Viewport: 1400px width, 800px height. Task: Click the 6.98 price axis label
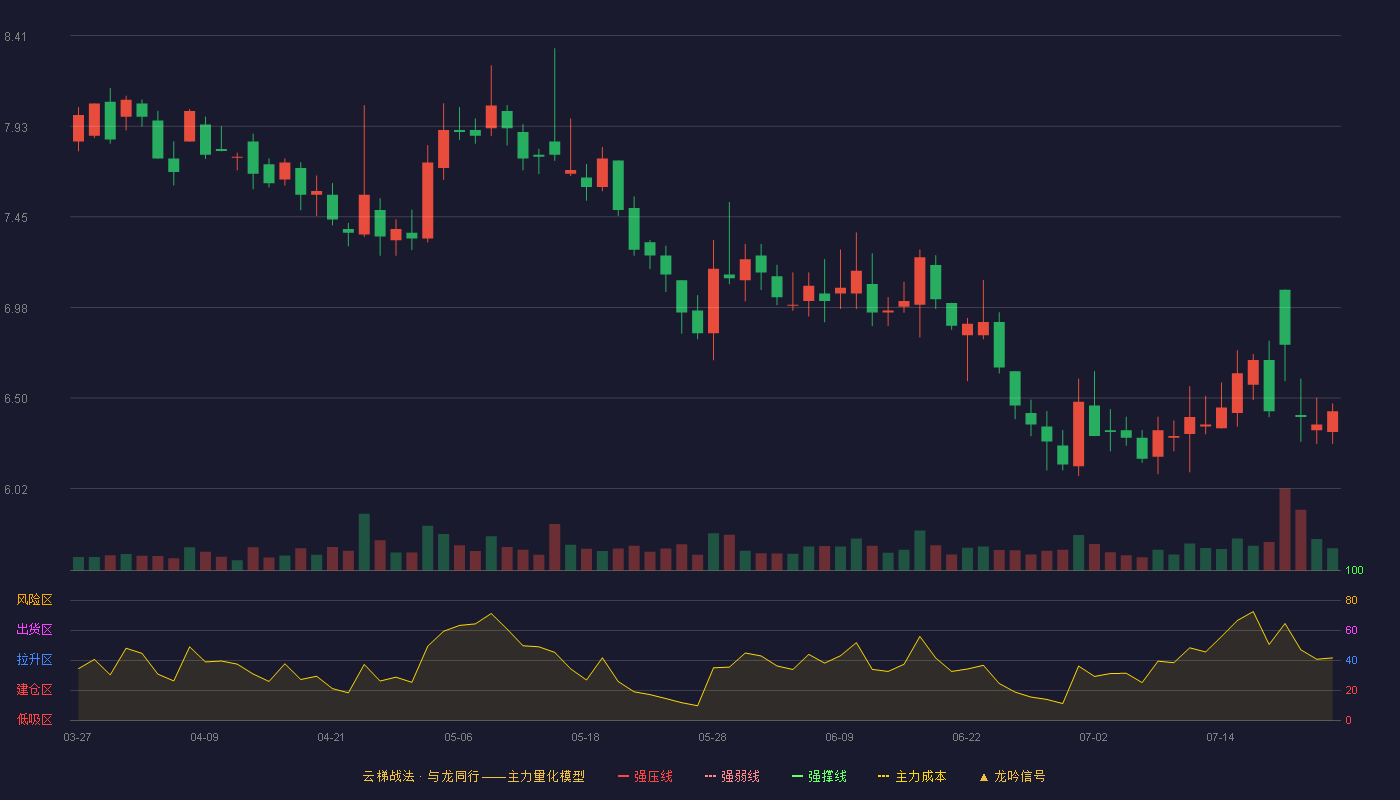15,309
